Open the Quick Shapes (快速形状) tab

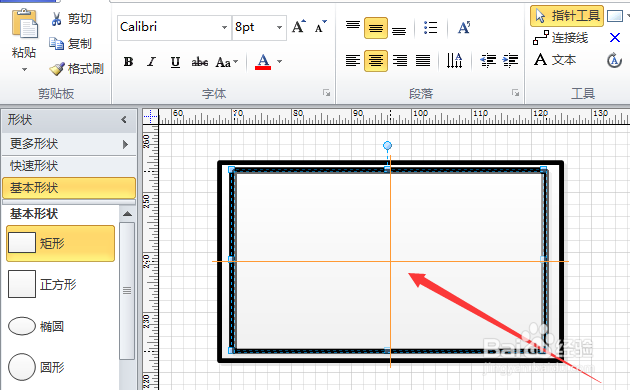point(69,165)
